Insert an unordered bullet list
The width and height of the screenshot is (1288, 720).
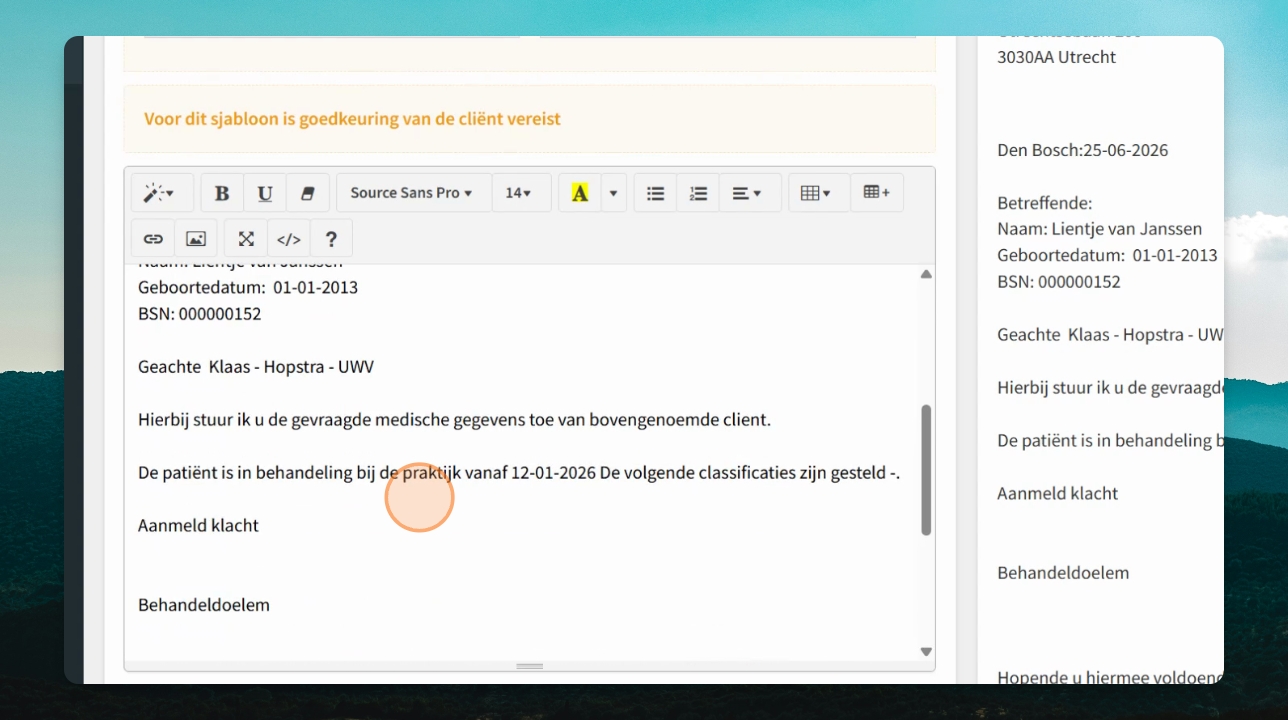[656, 193]
